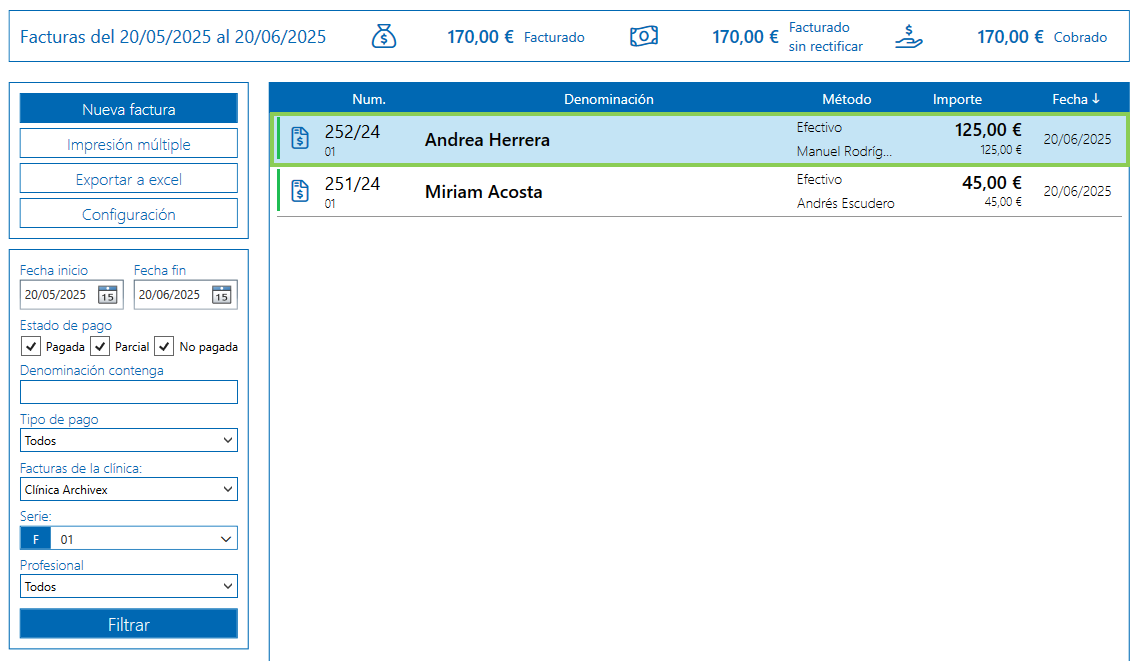Click invoice document icon for 251/24
The height and width of the screenshot is (661, 1143).
(300, 191)
